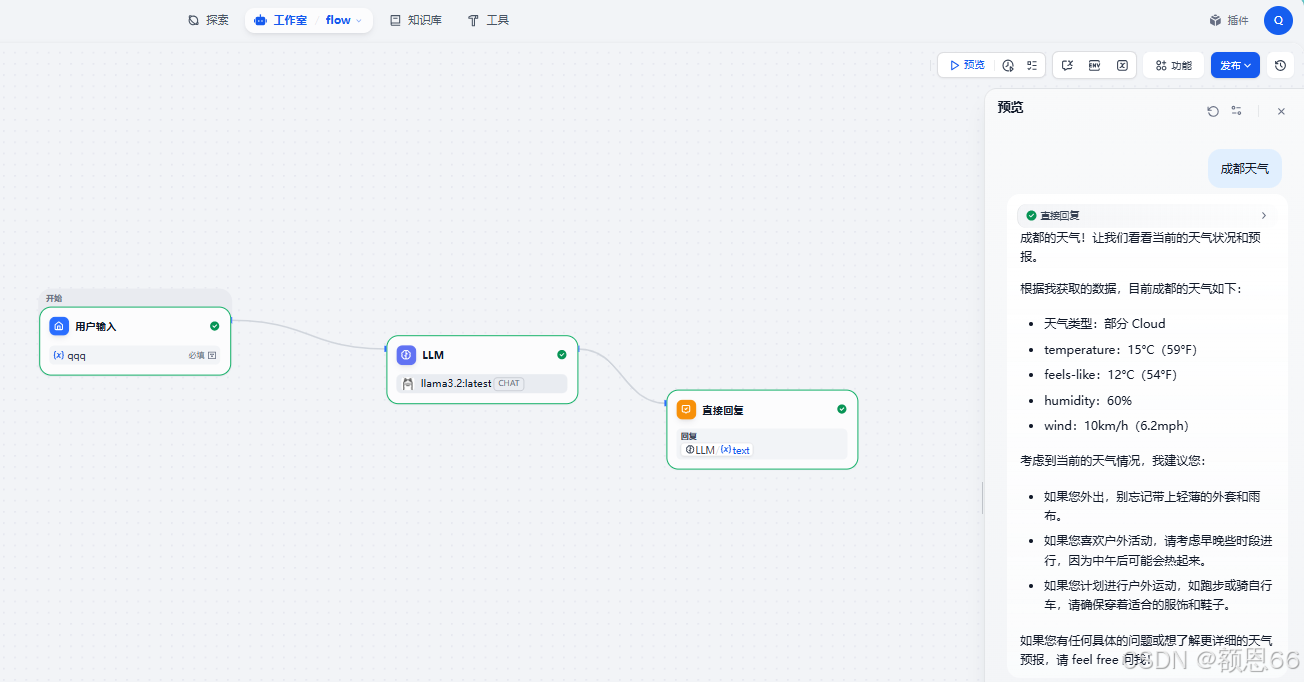
Task: Close the 预览 preview panel
Action: coord(1281,111)
